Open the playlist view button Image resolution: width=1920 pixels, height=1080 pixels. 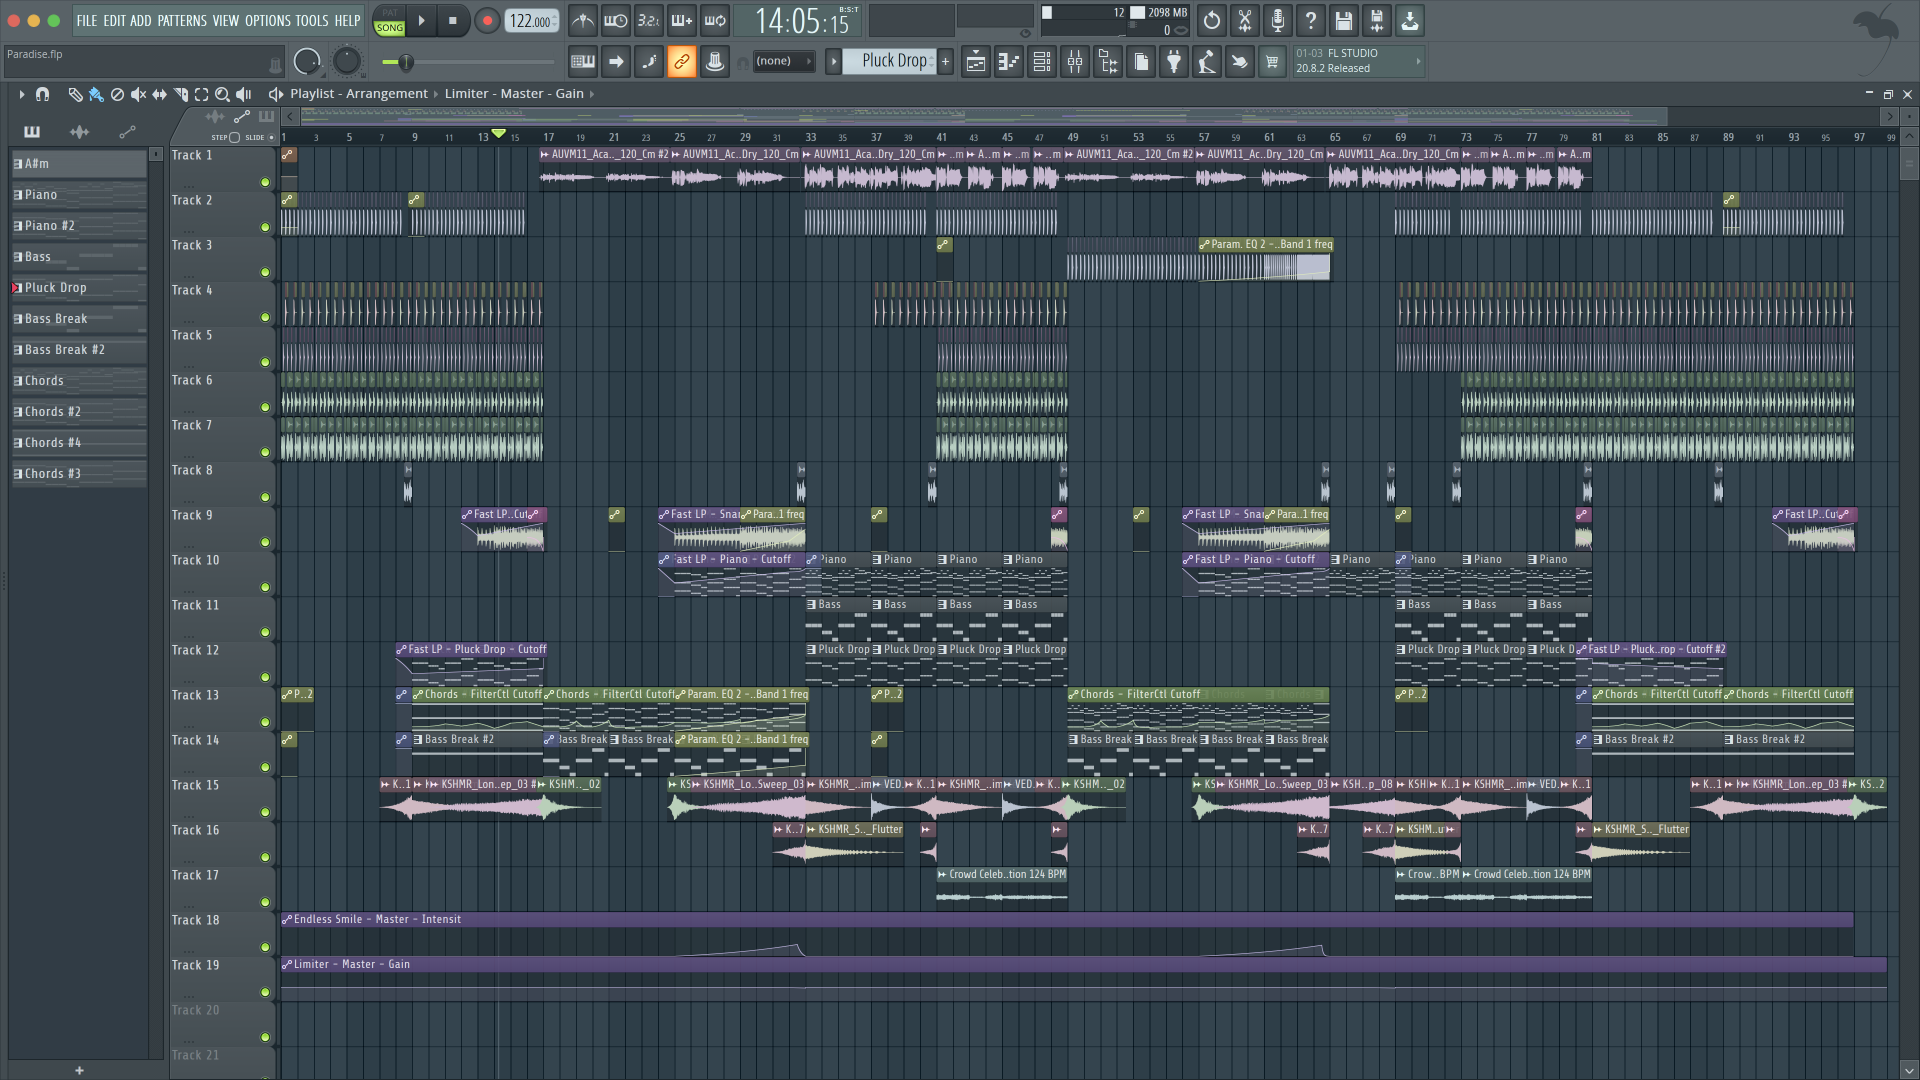click(976, 62)
